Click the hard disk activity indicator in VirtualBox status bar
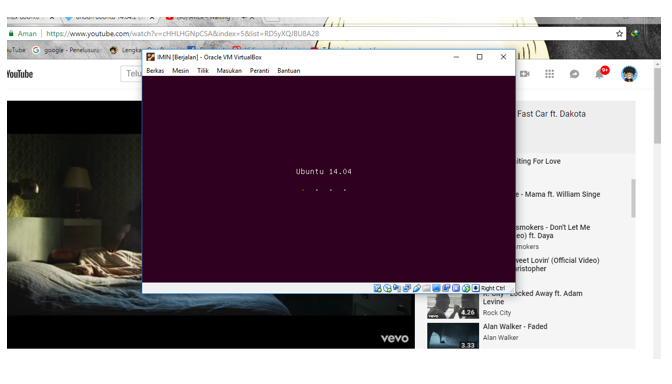The height and width of the screenshot is (384, 672). click(378, 288)
